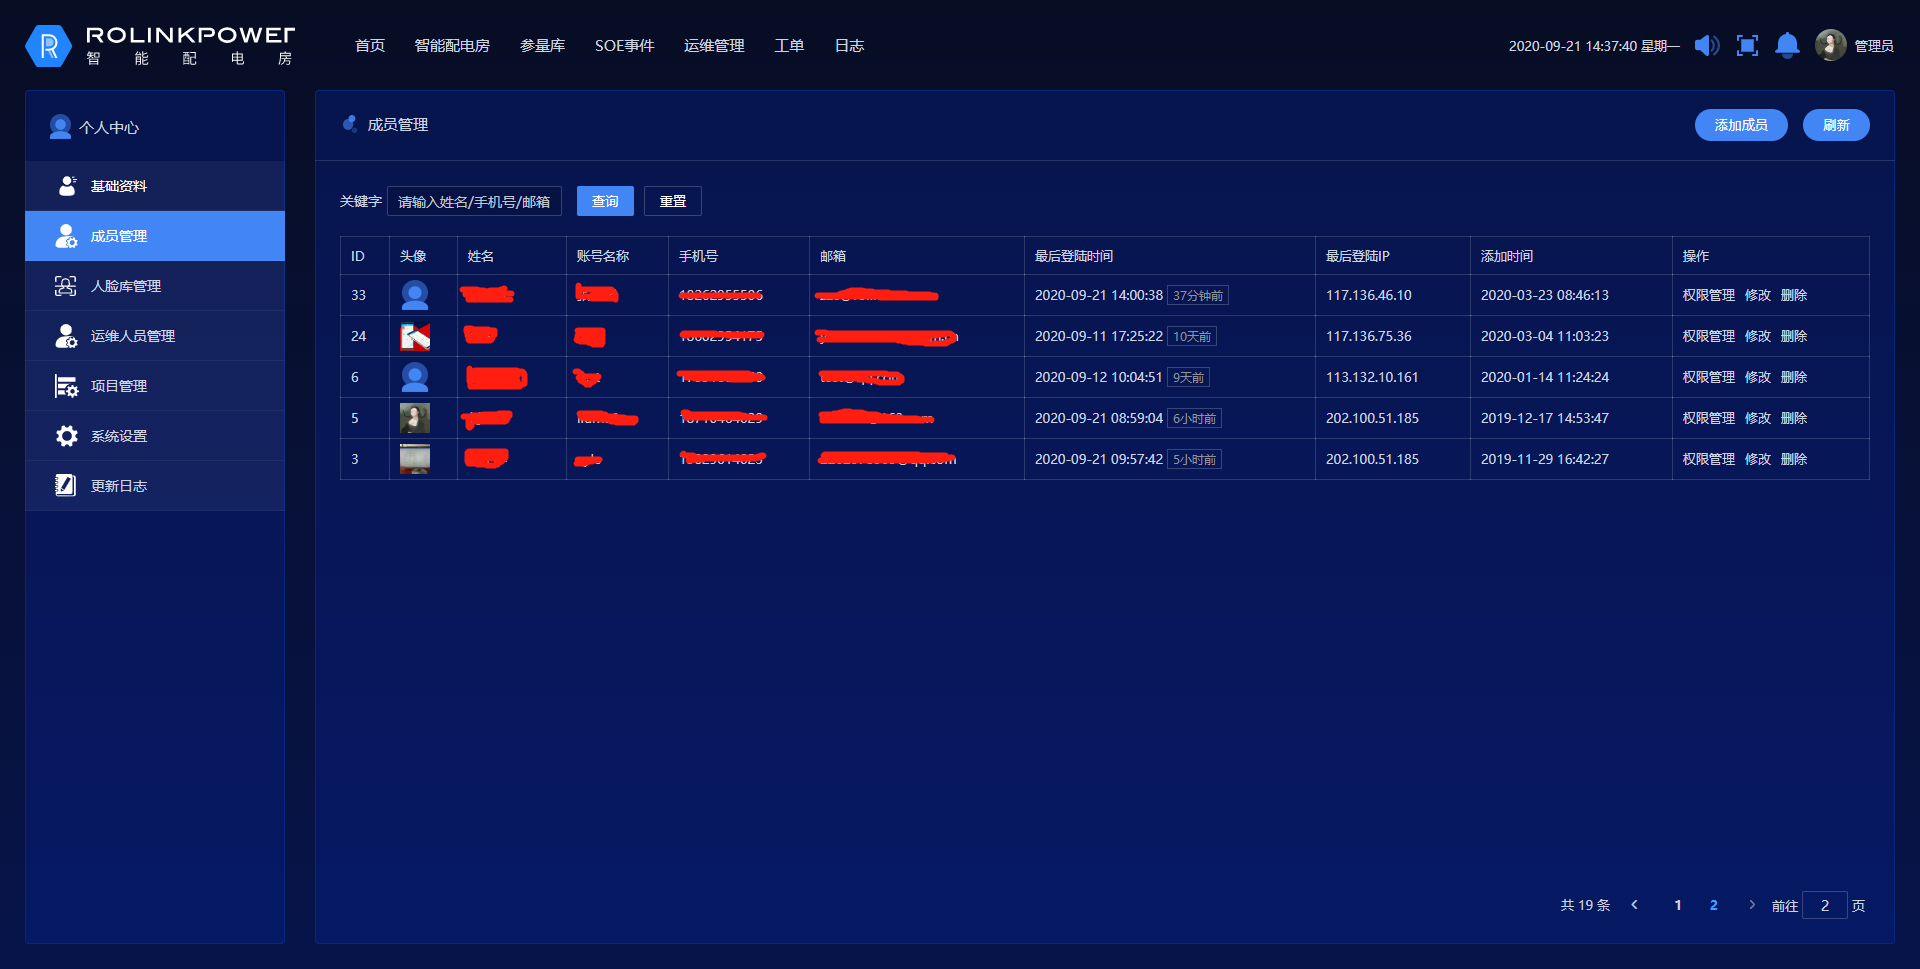The image size is (1920, 969).
Task: Click 删除 for member ID 24
Action: point(1794,336)
